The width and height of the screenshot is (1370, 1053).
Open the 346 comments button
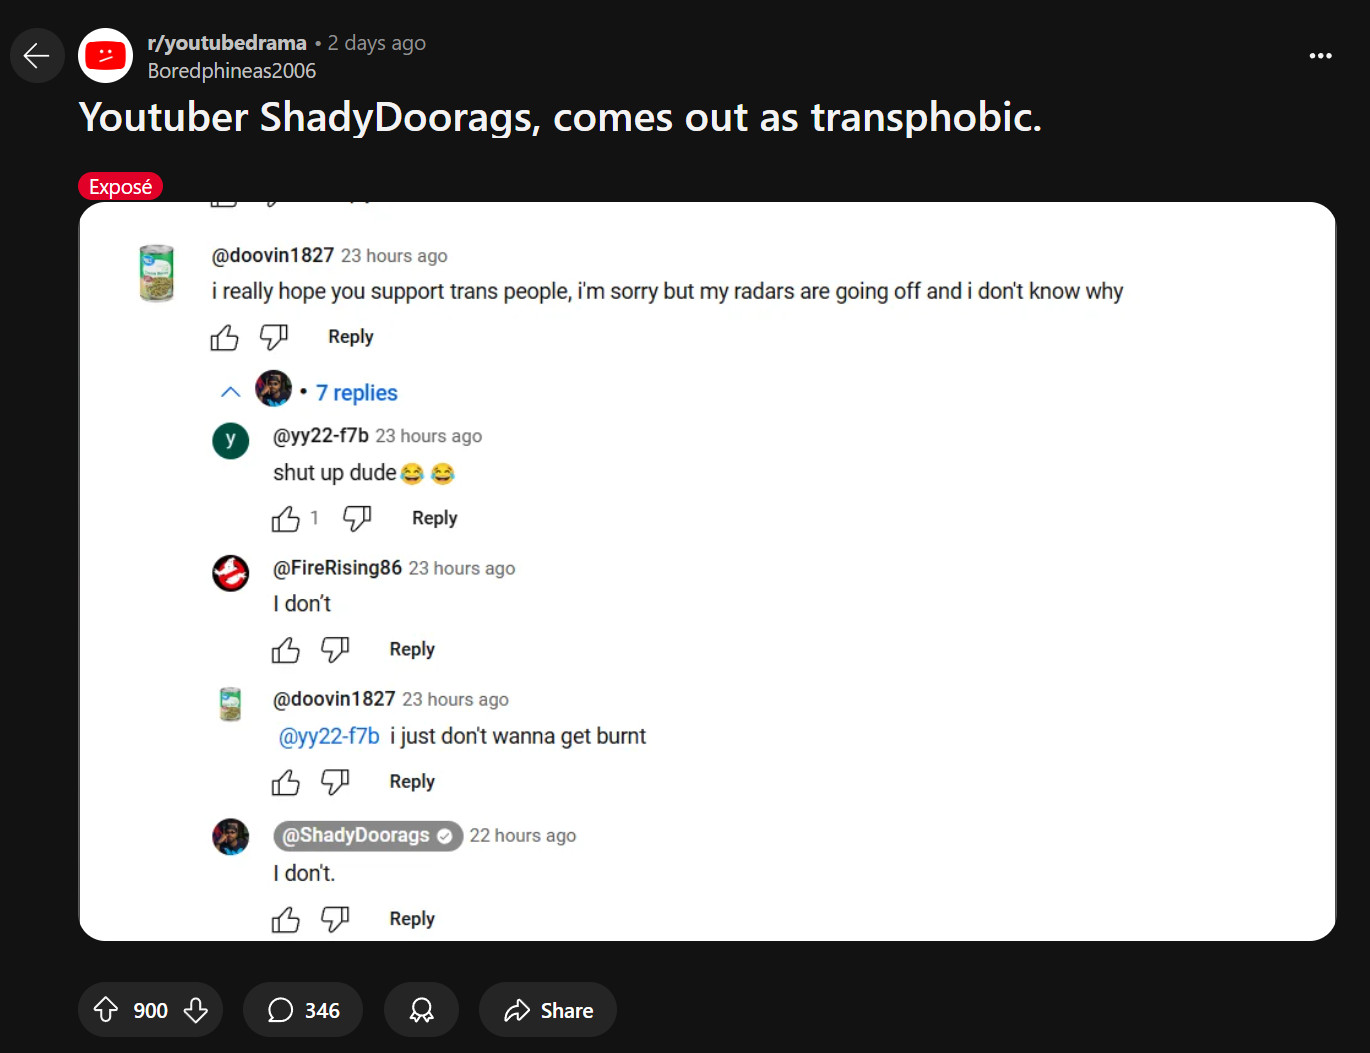(303, 1010)
